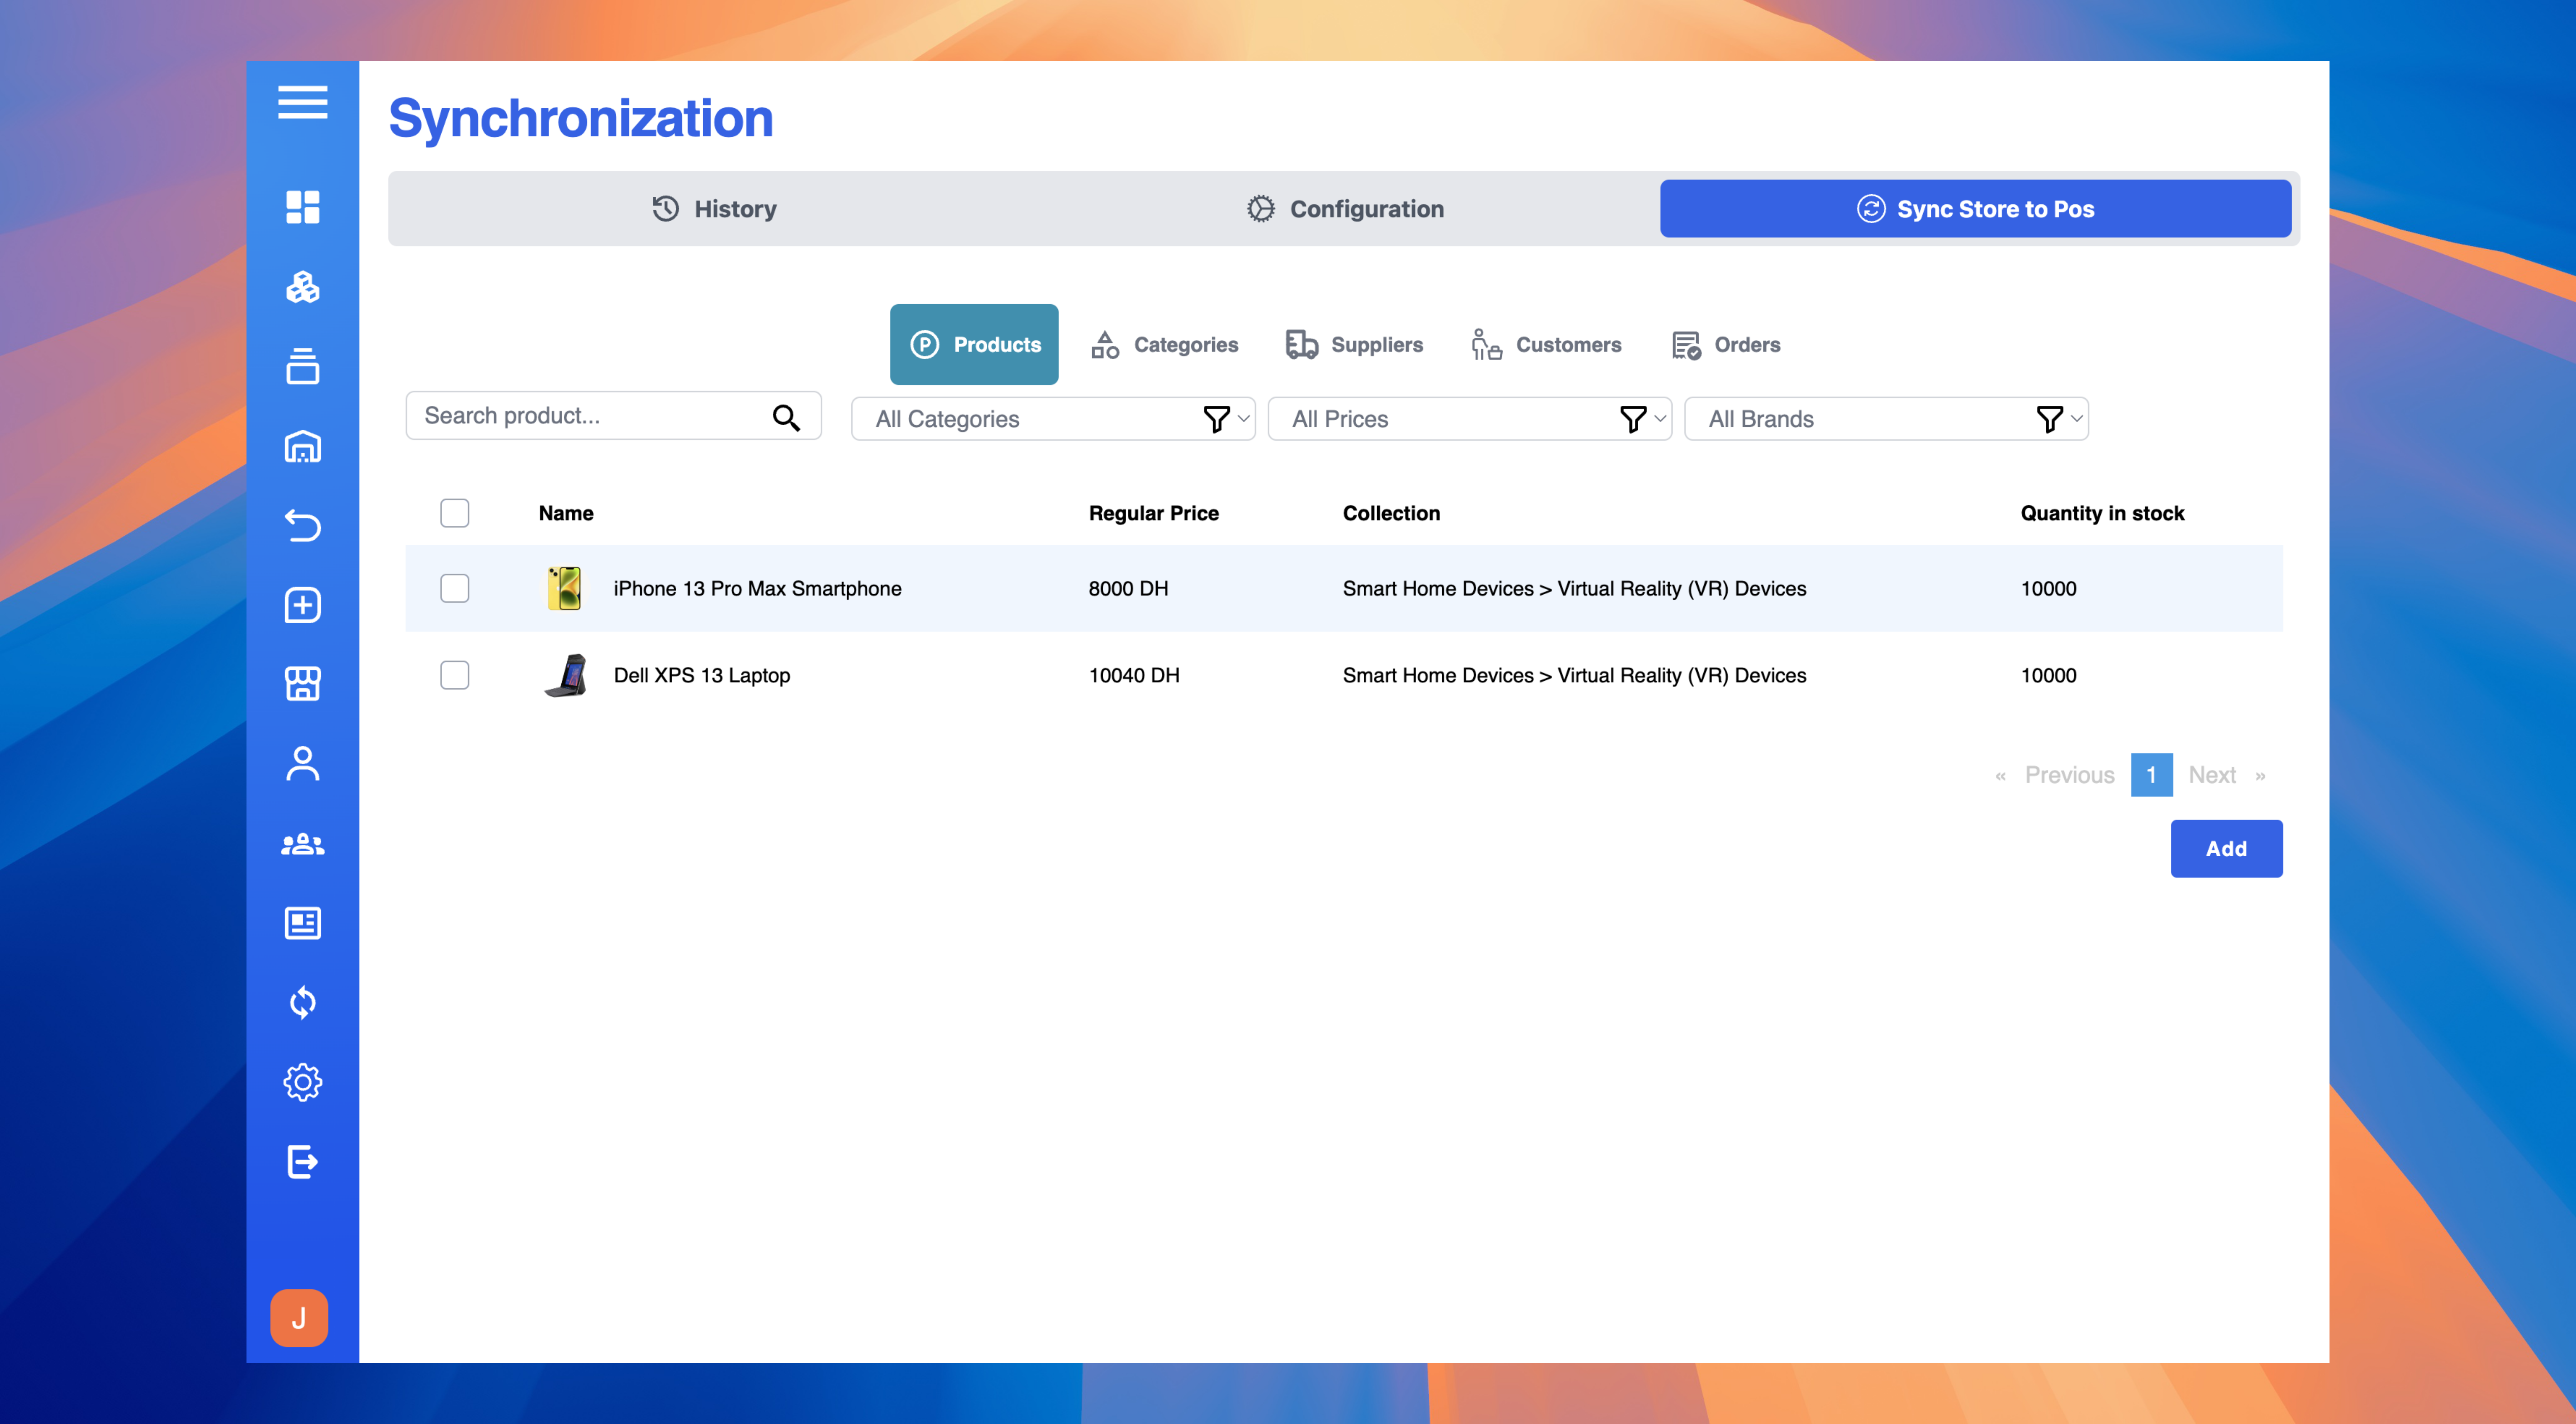The image size is (2576, 1424).
Task: Check the Dell XPS 13 Laptop row
Action: [x=454, y=675]
